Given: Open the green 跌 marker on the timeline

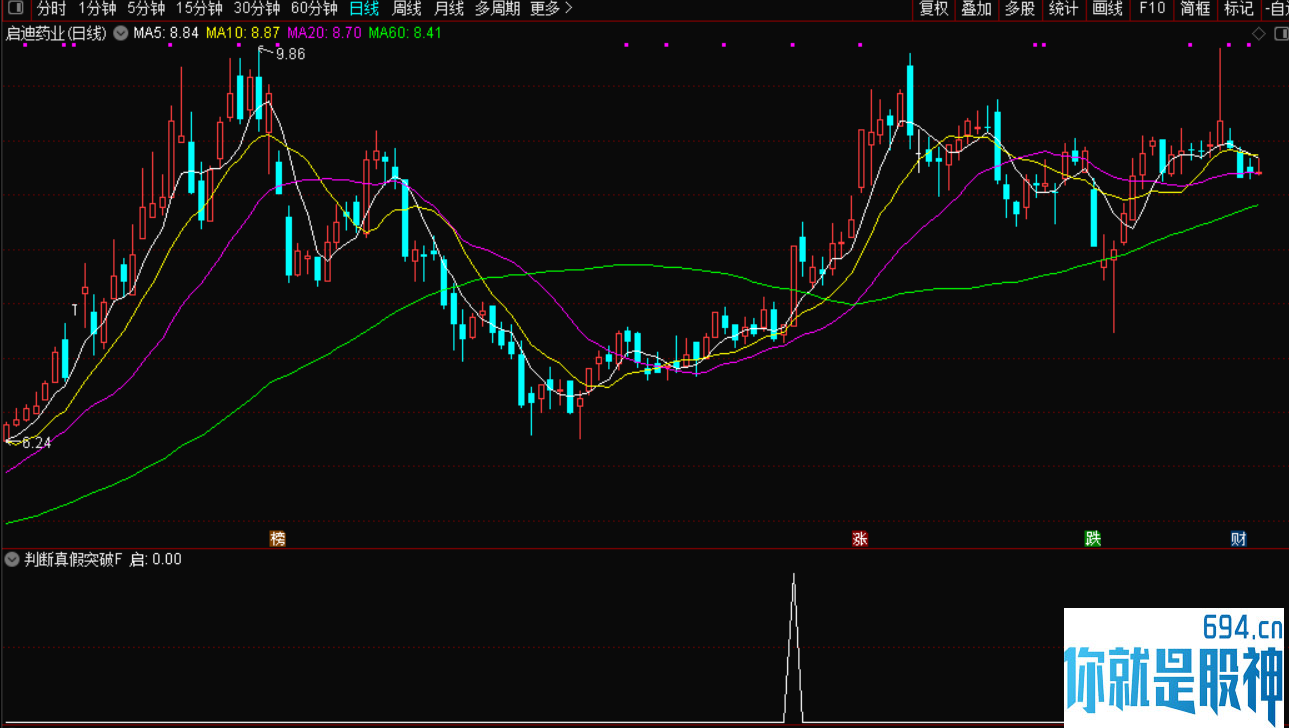Looking at the screenshot, I should (x=1093, y=539).
